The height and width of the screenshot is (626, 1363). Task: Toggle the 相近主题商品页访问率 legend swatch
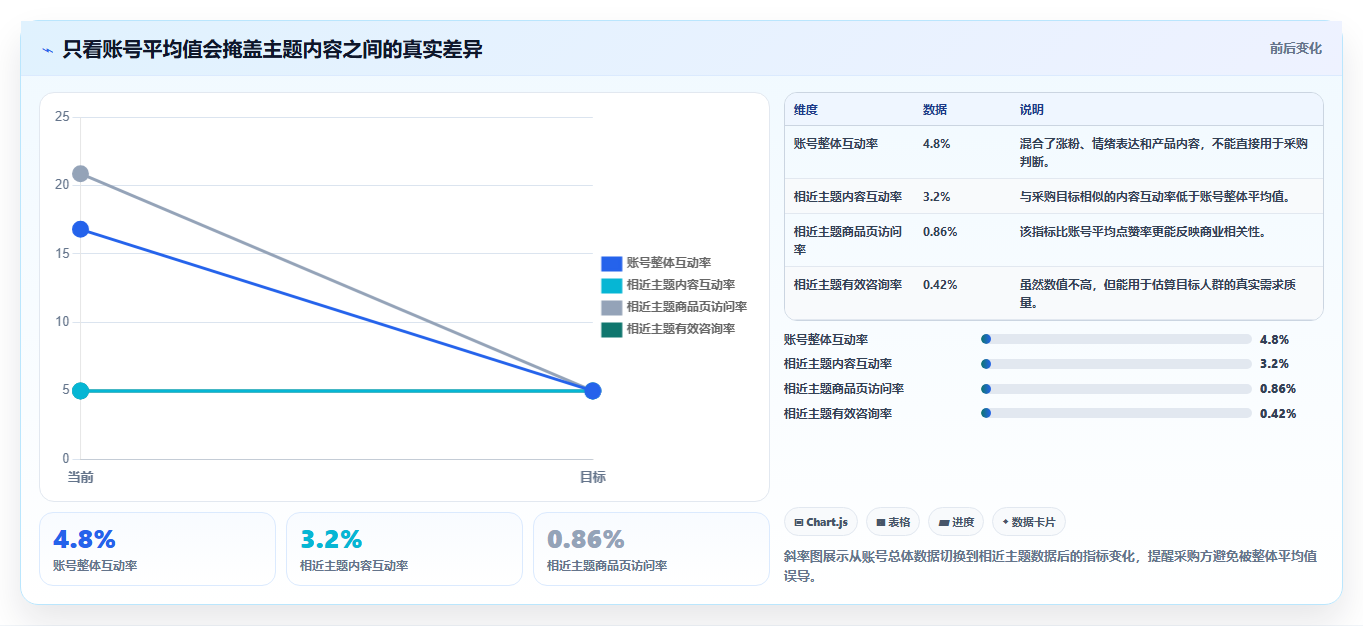[611, 307]
